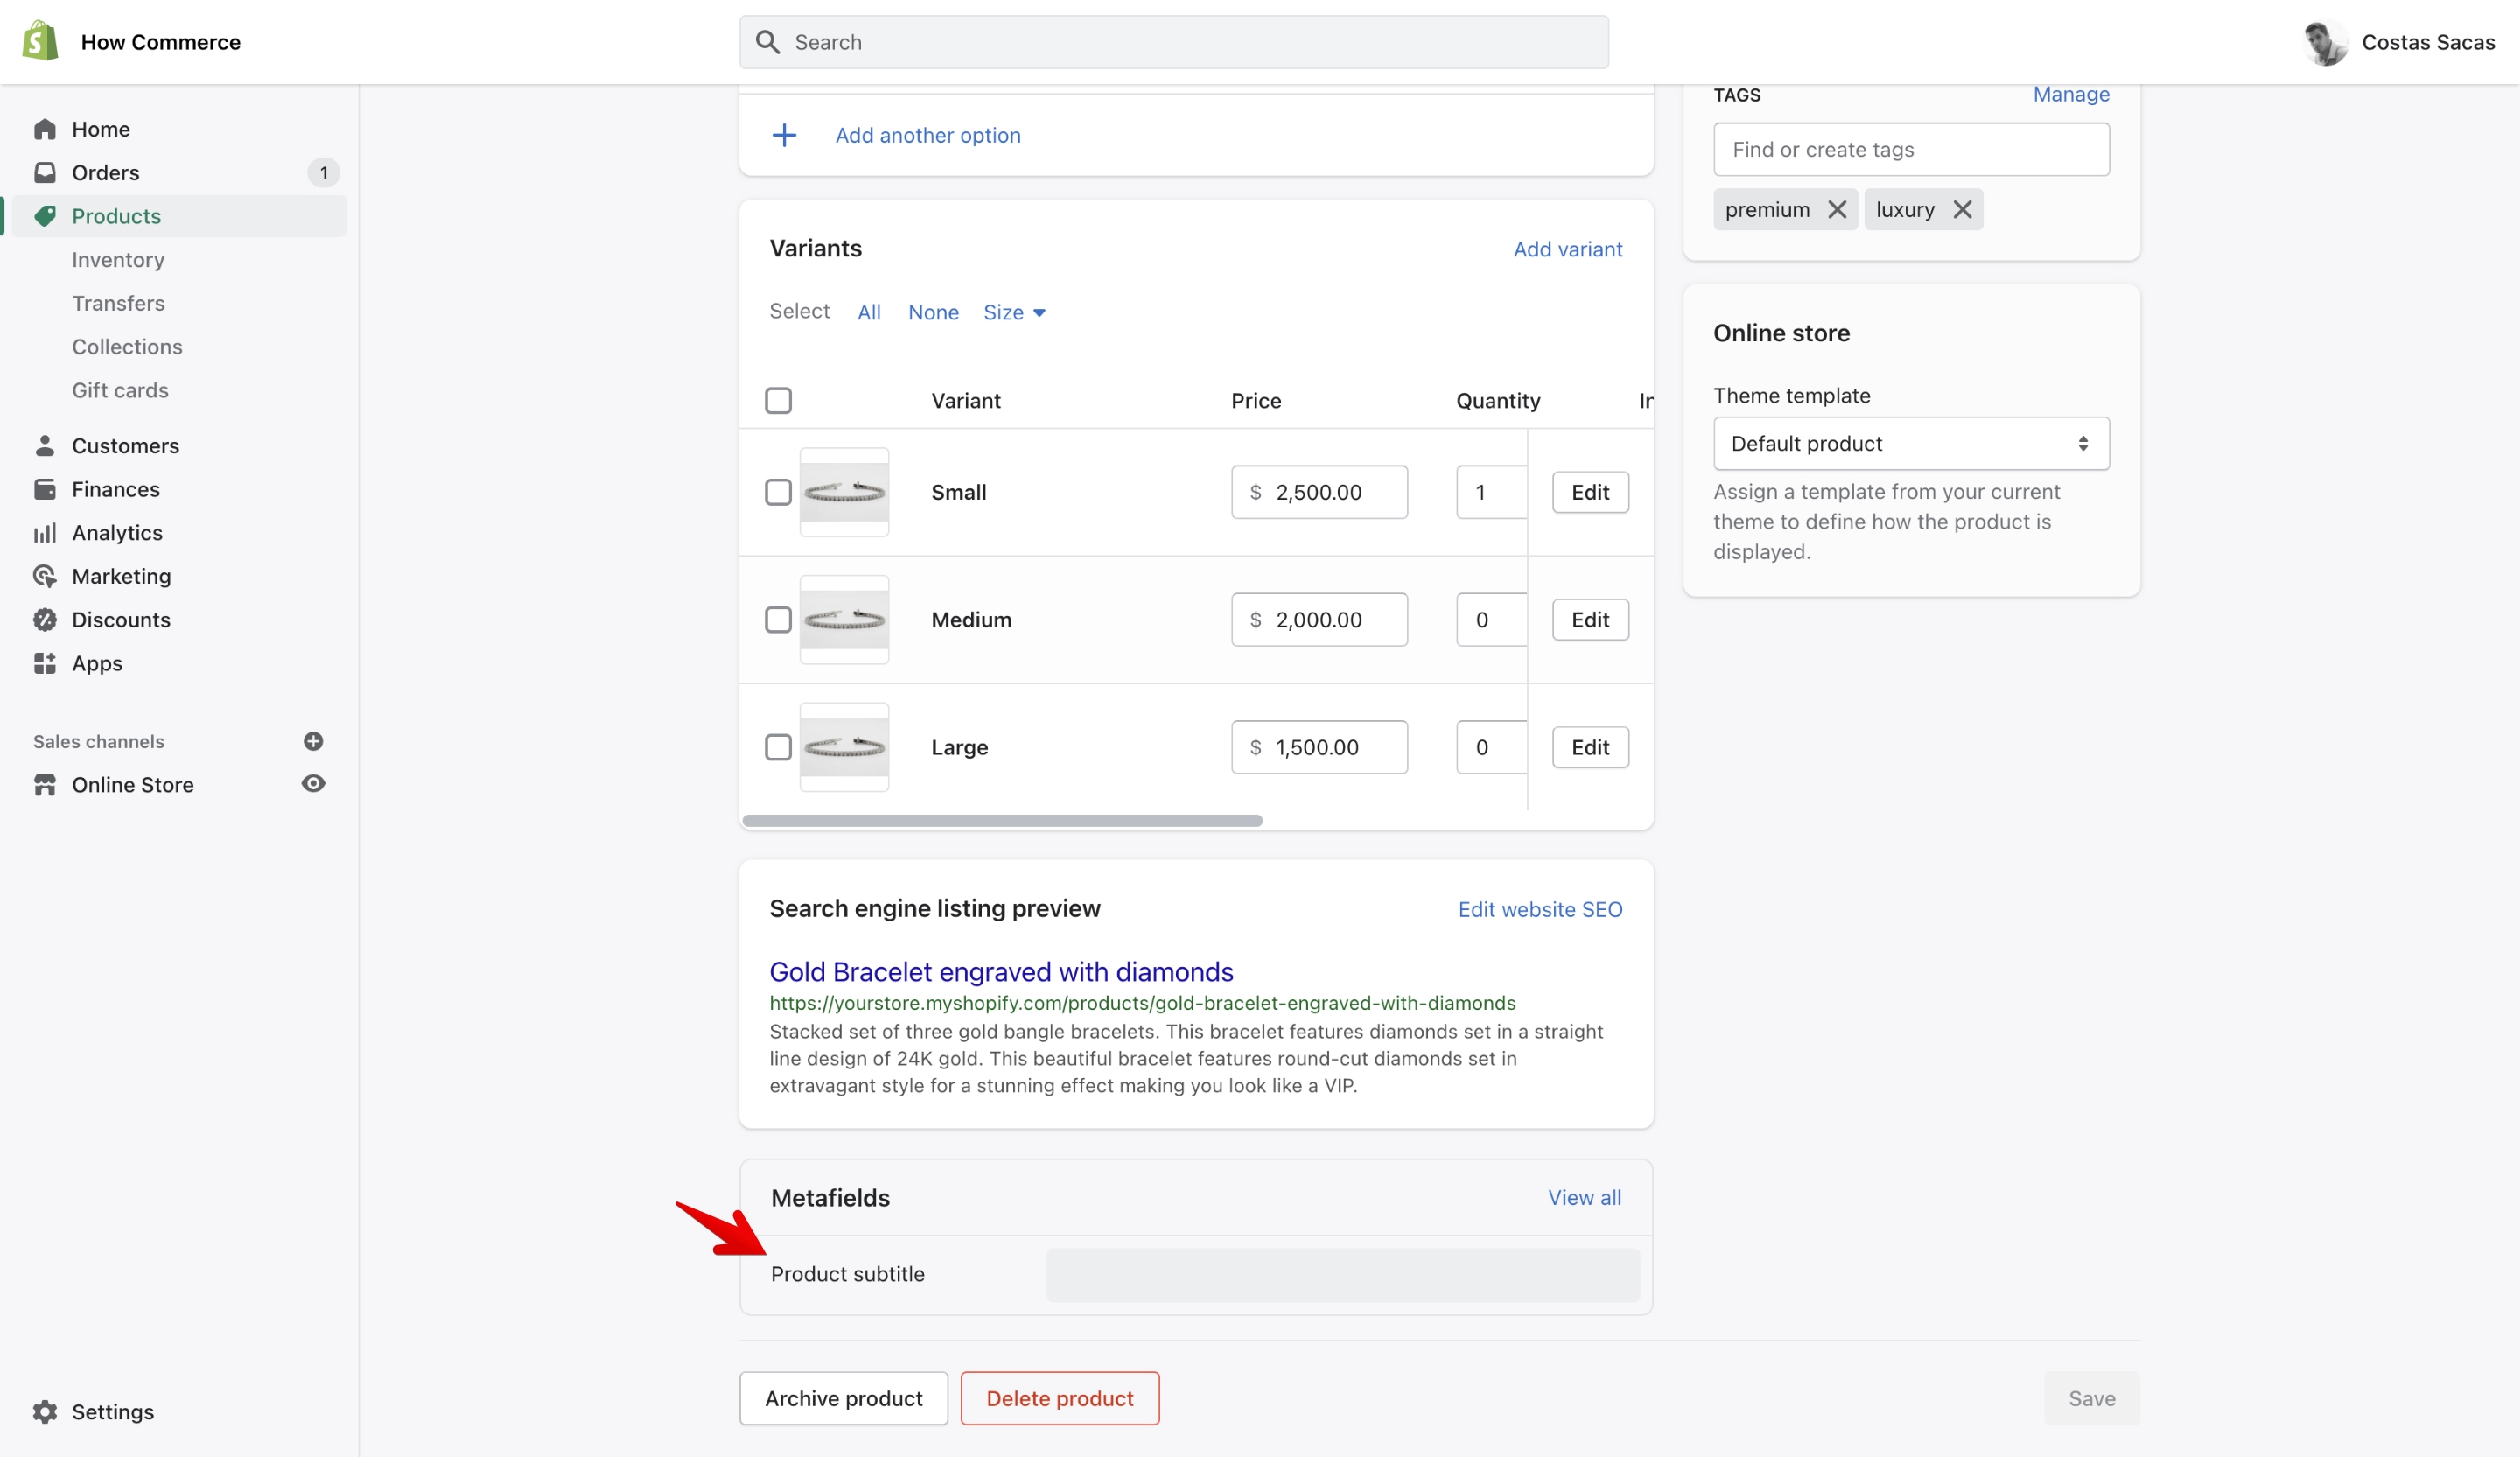This screenshot has height=1457, width=2520.
Task: Remove the luxury tag
Action: point(1962,209)
